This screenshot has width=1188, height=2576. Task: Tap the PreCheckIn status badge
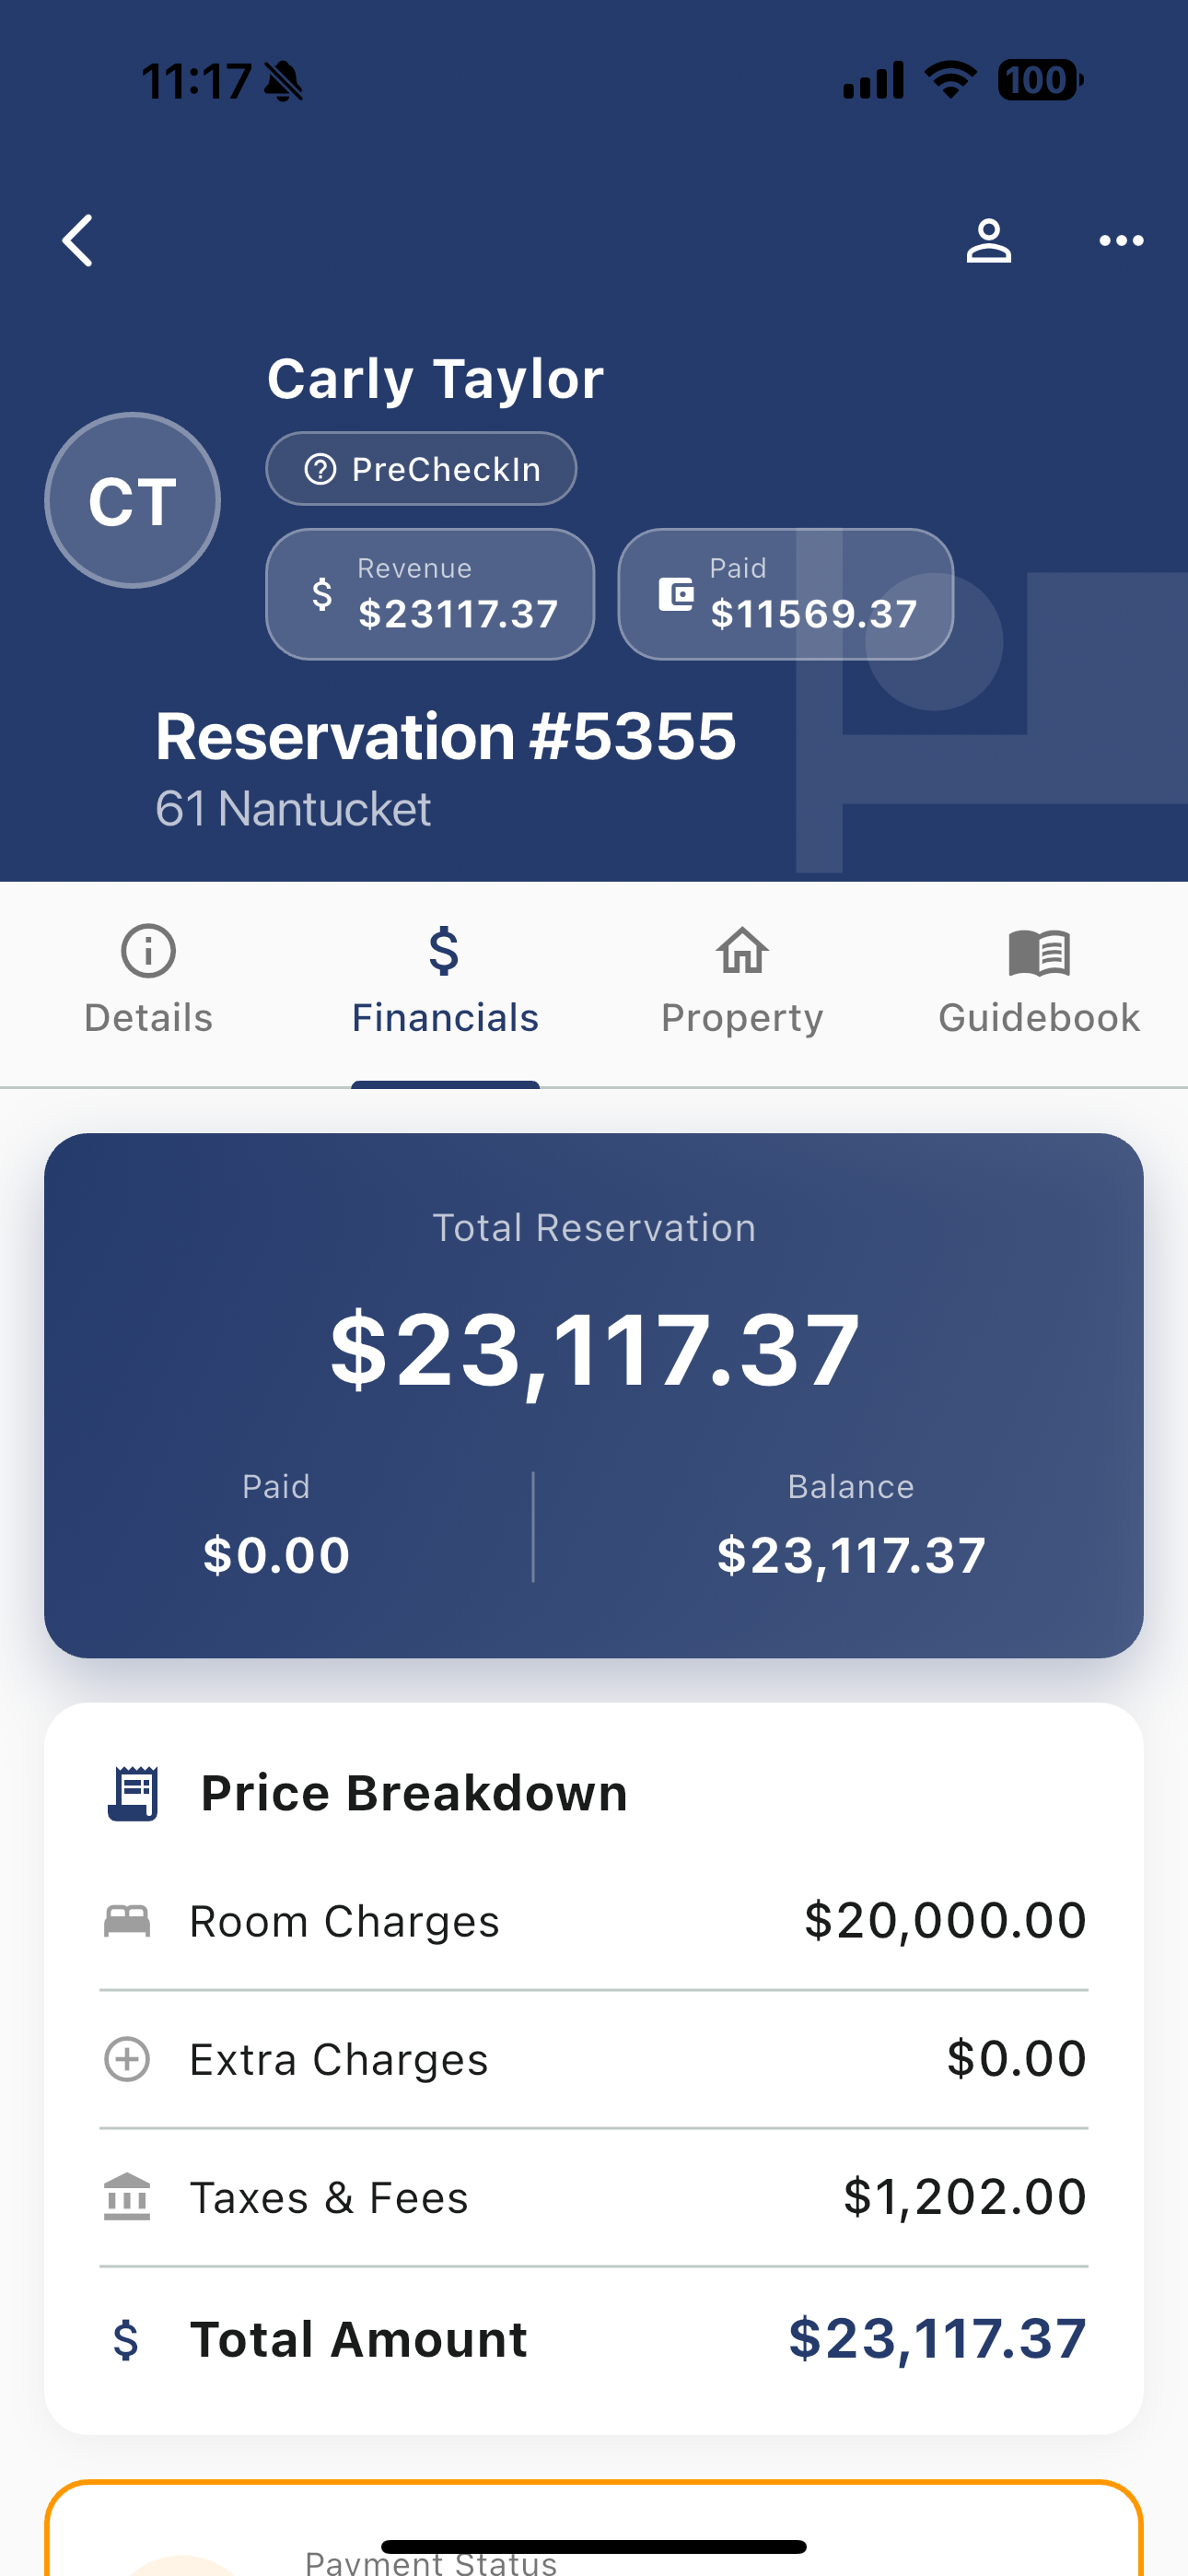tap(421, 469)
